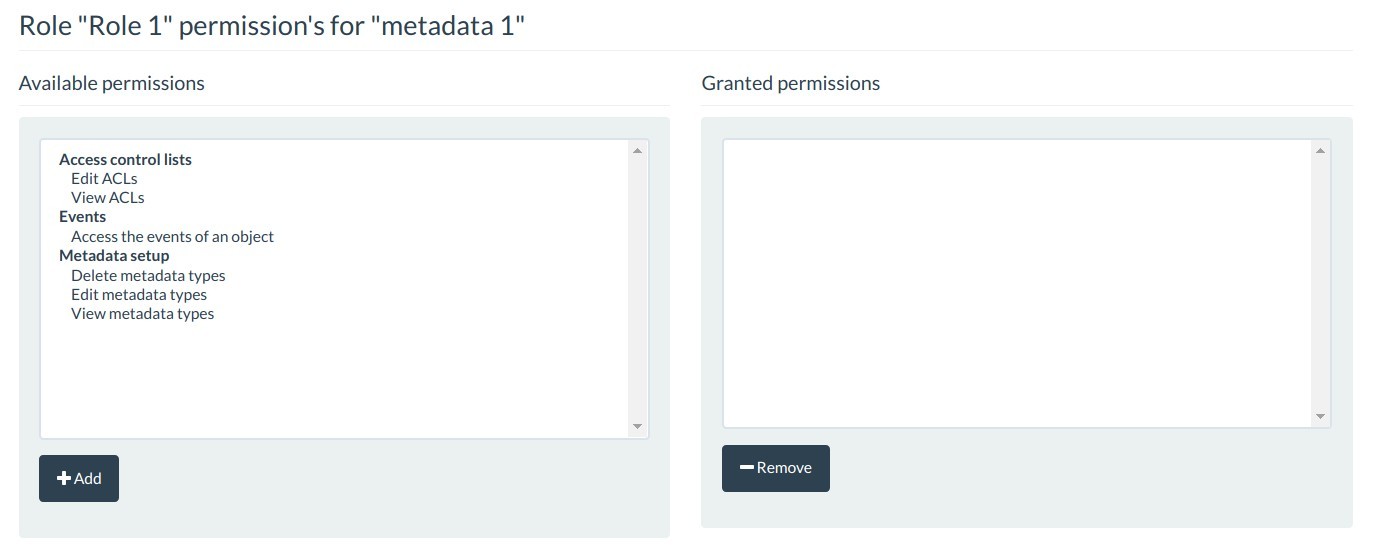Screen dimensions: 1397x555
Task: Click down arrow of Granted permissions scrollbar
Action: click(1320, 416)
